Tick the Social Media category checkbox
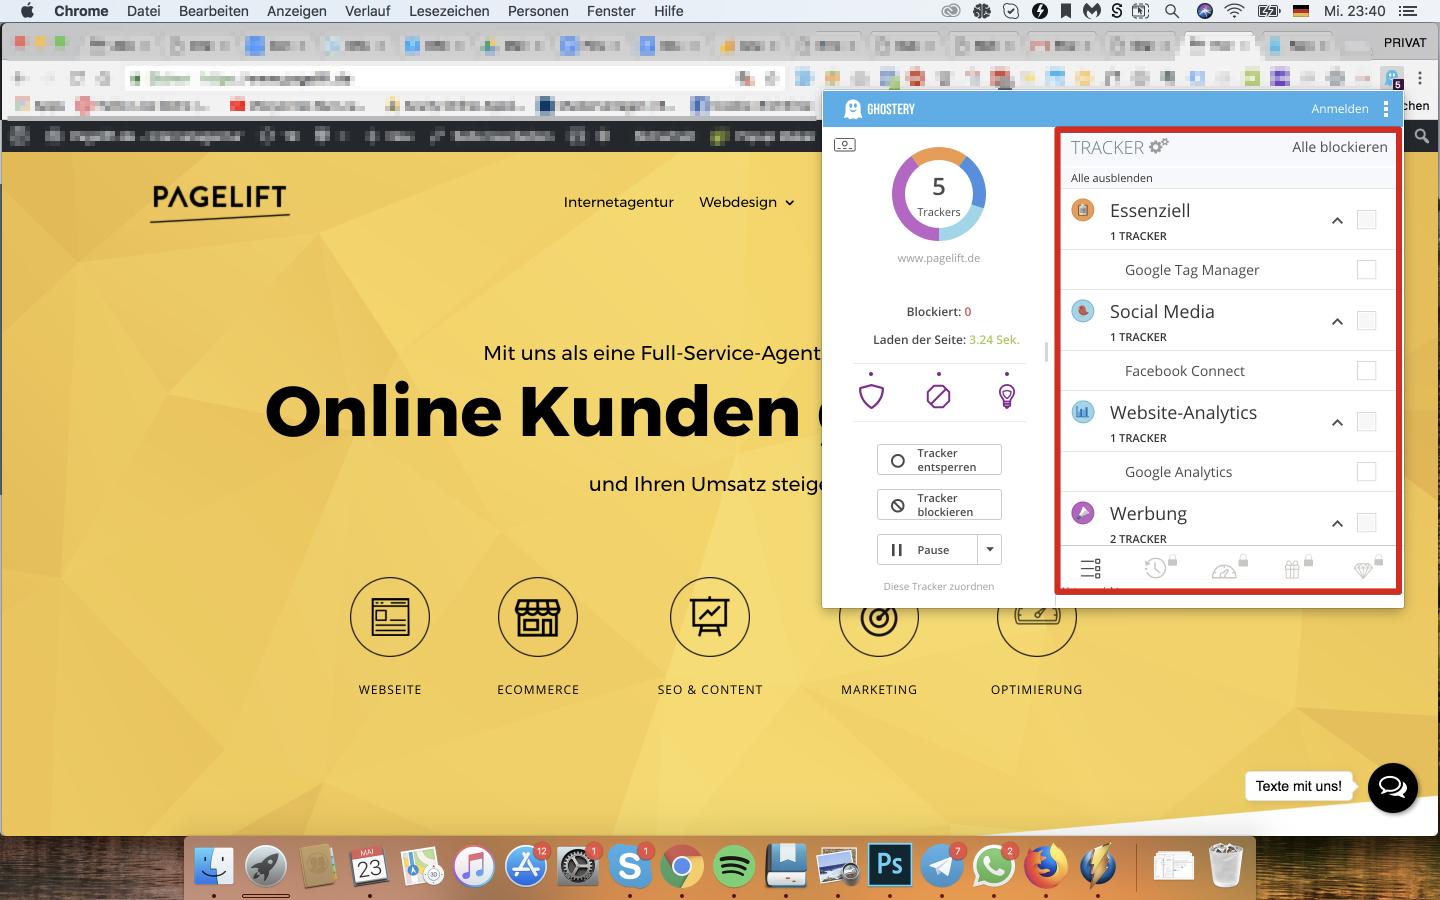Image resolution: width=1440 pixels, height=900 pixels. click(x=1366, y=320)
